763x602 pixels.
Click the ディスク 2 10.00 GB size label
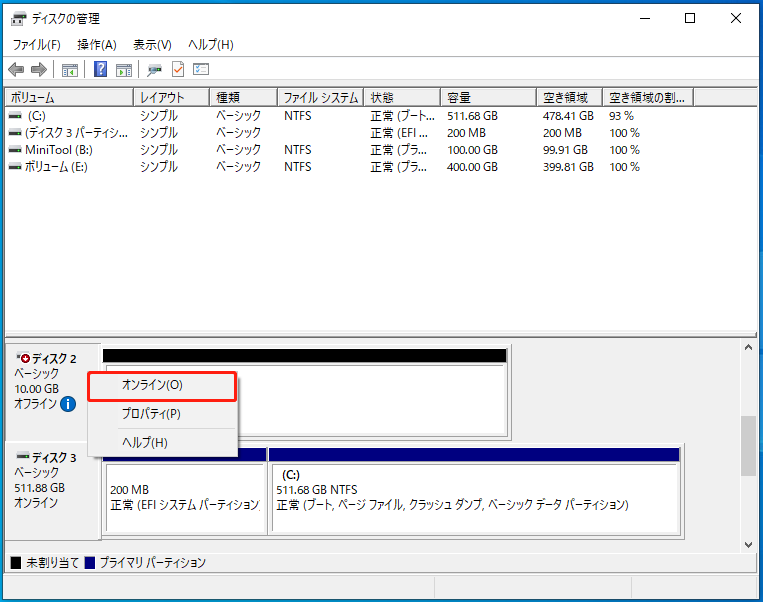click(x=36, y=389)
